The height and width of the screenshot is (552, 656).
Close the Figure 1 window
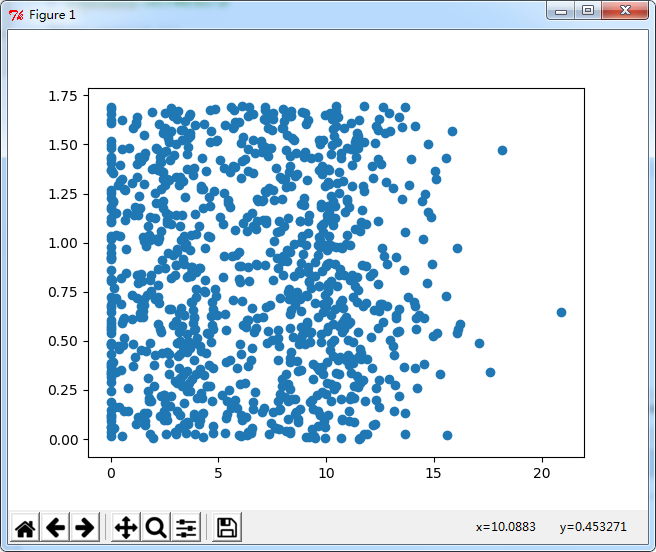625,11
